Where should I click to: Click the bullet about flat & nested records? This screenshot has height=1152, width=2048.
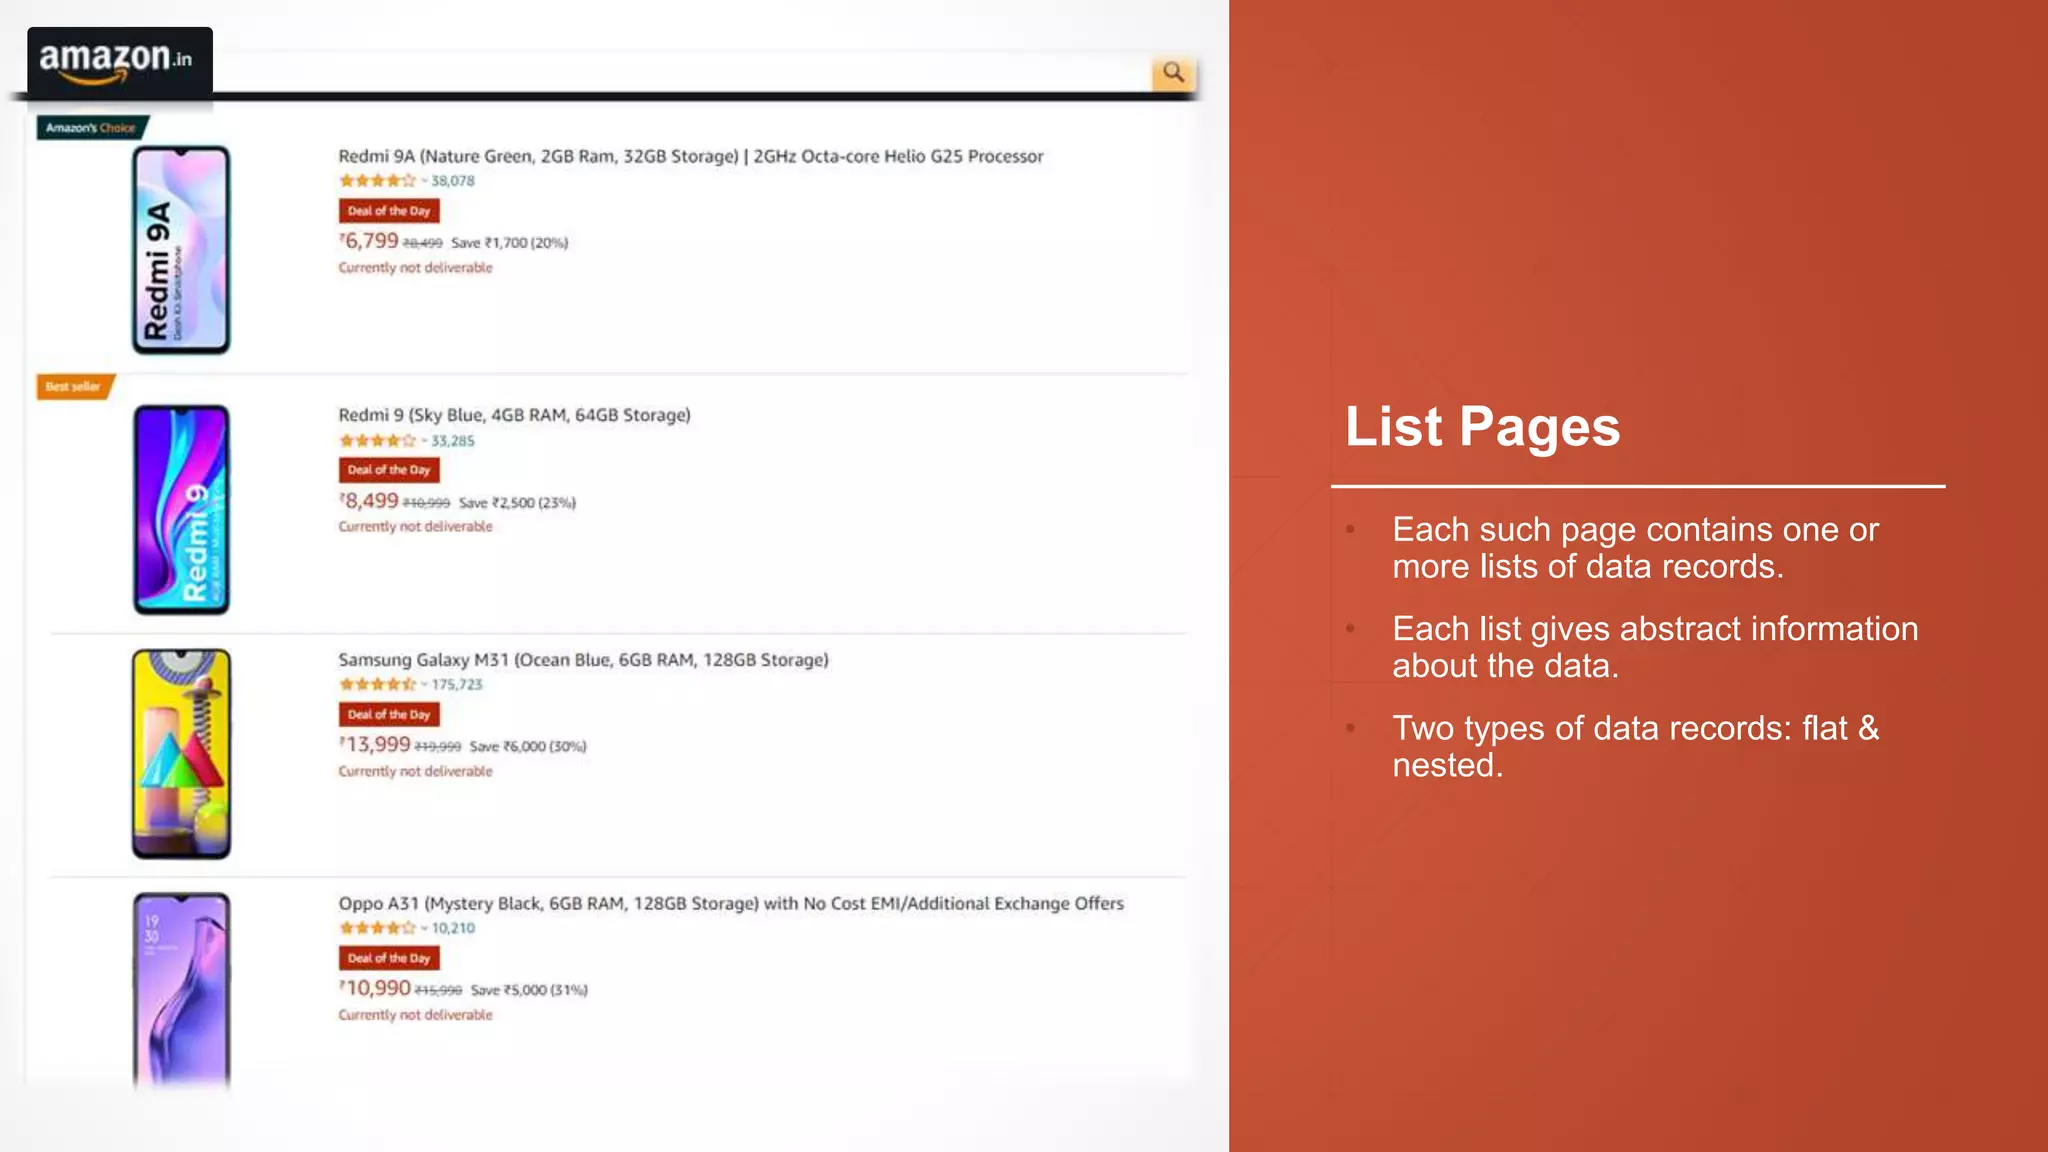coord(1635,747)
